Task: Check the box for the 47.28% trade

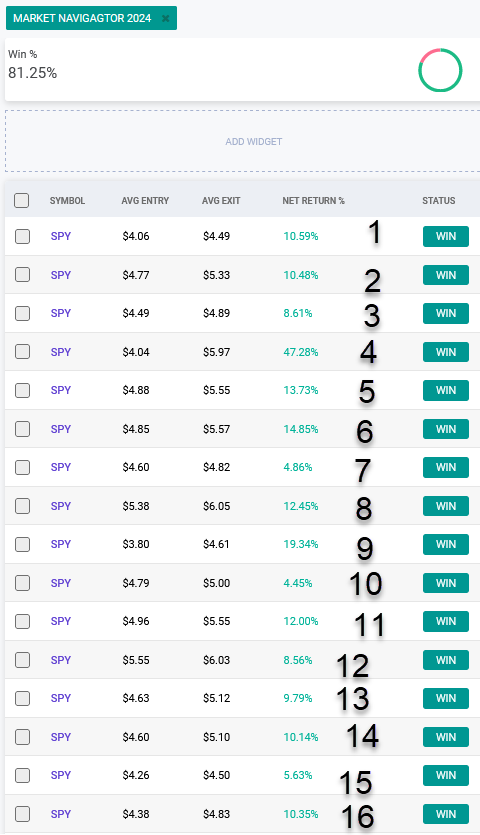Action: click(22, 352)
